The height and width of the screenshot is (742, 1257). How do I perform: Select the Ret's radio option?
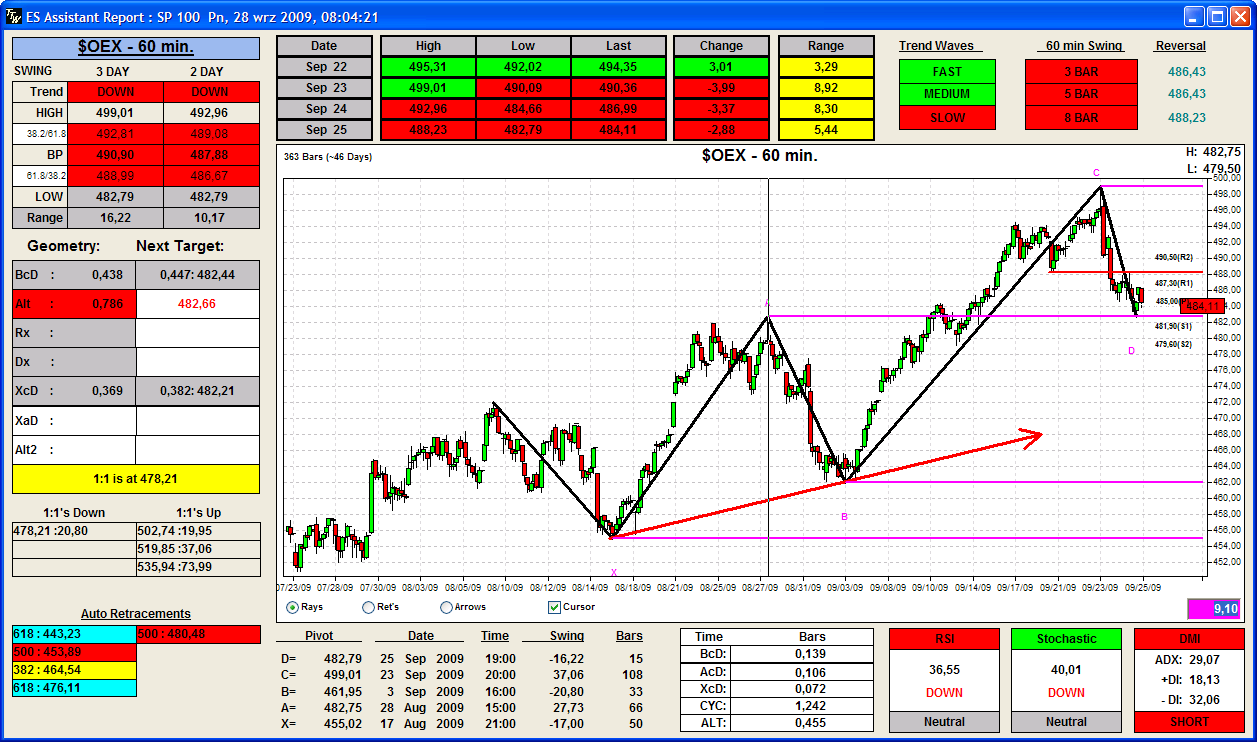point(369,607)
